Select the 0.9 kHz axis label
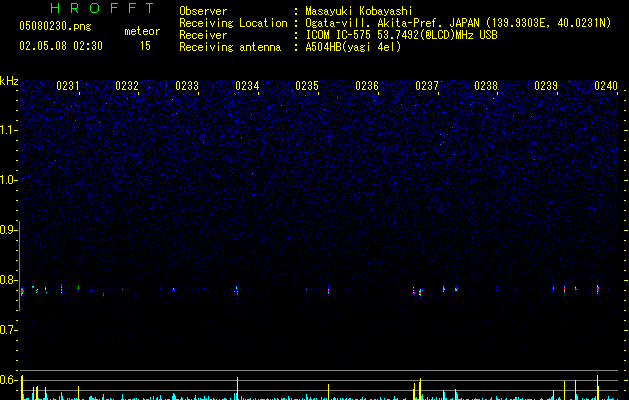Viewport: 629px width, 400px height. click(8, 230)
